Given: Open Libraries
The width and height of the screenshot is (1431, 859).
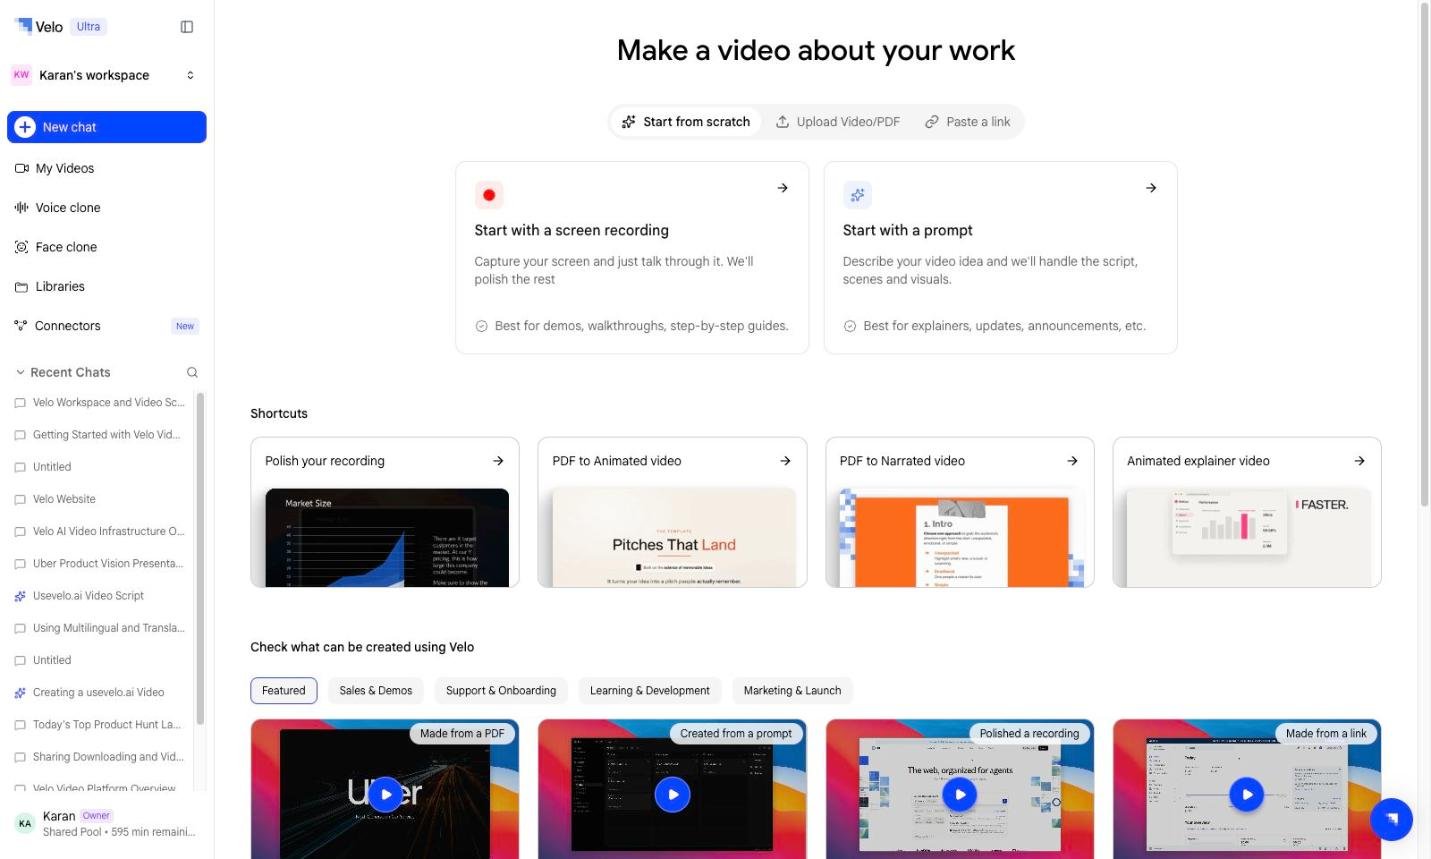Looking at the screenshot, I should click(106, 286).
